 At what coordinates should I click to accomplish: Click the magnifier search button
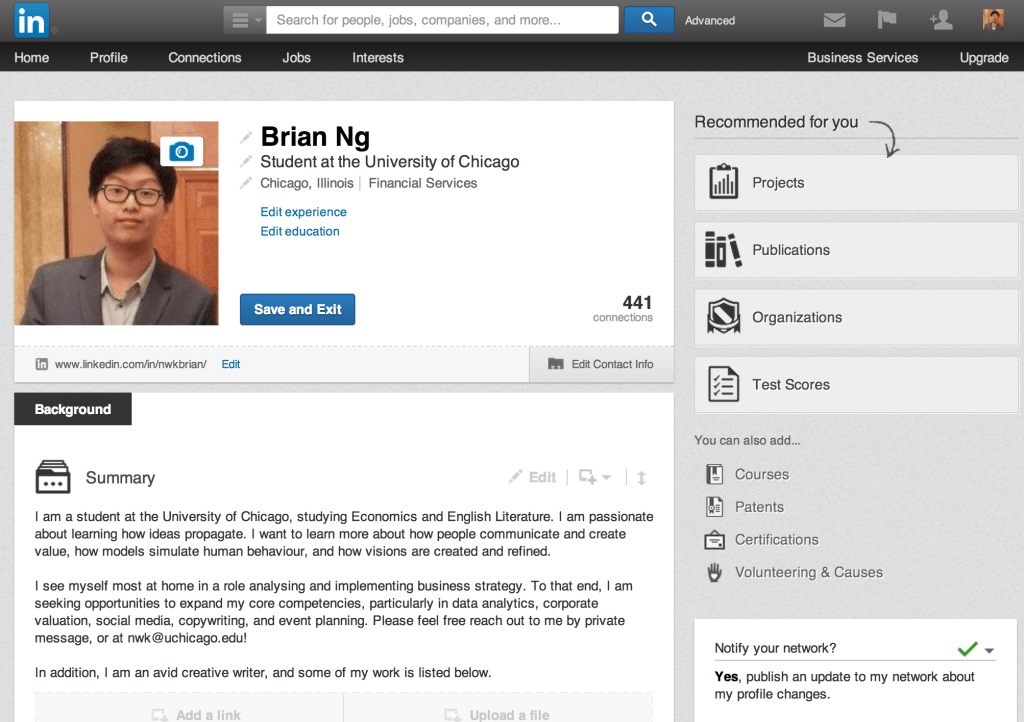pos(648,20)
